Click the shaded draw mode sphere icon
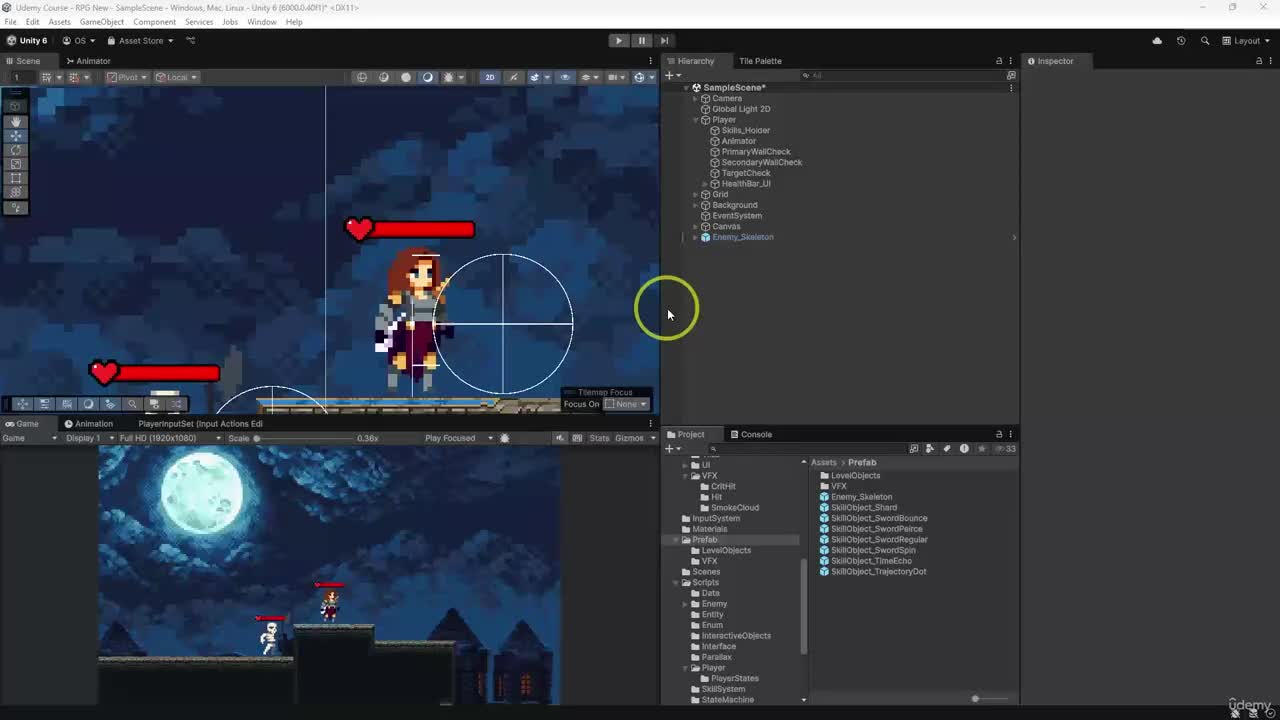The image size is (1280, 720). [x=406, y=77]
